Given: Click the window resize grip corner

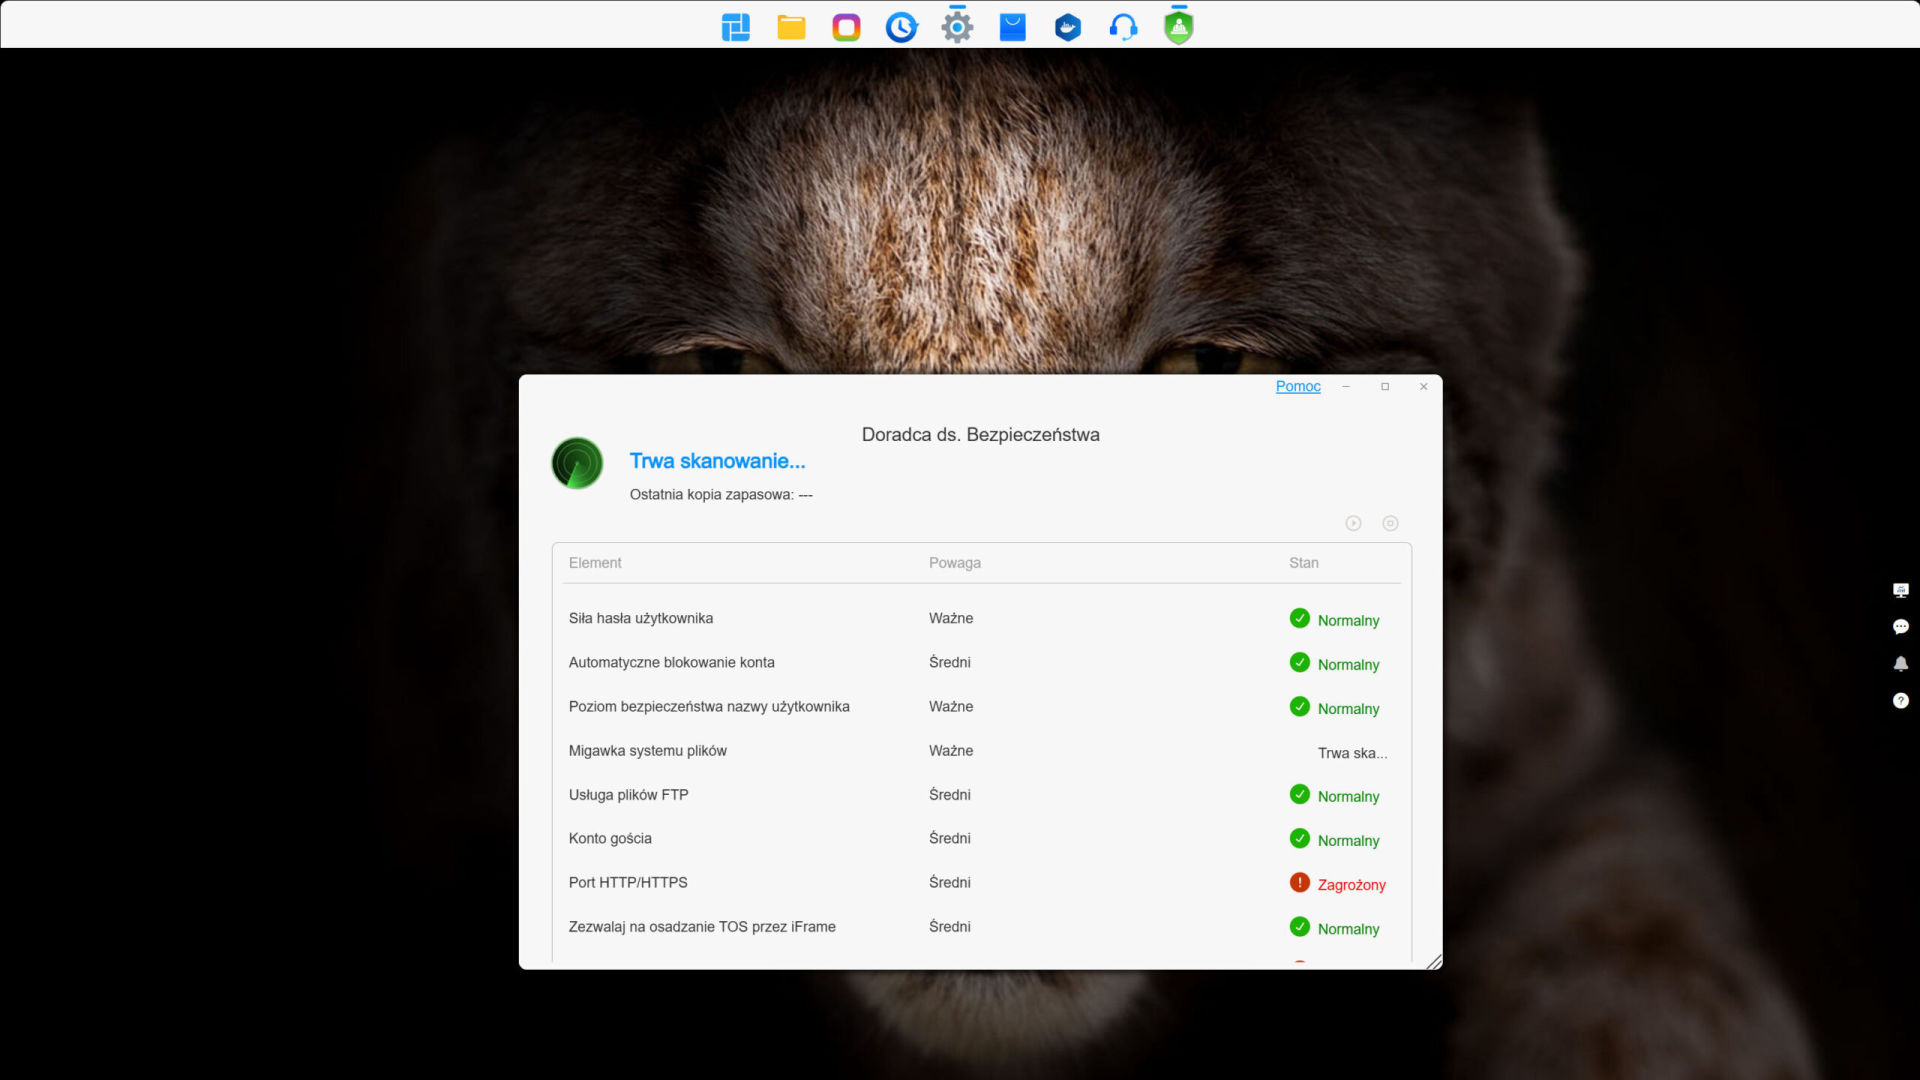Looking at the screenshot, I should click(x=1434, y=961).
